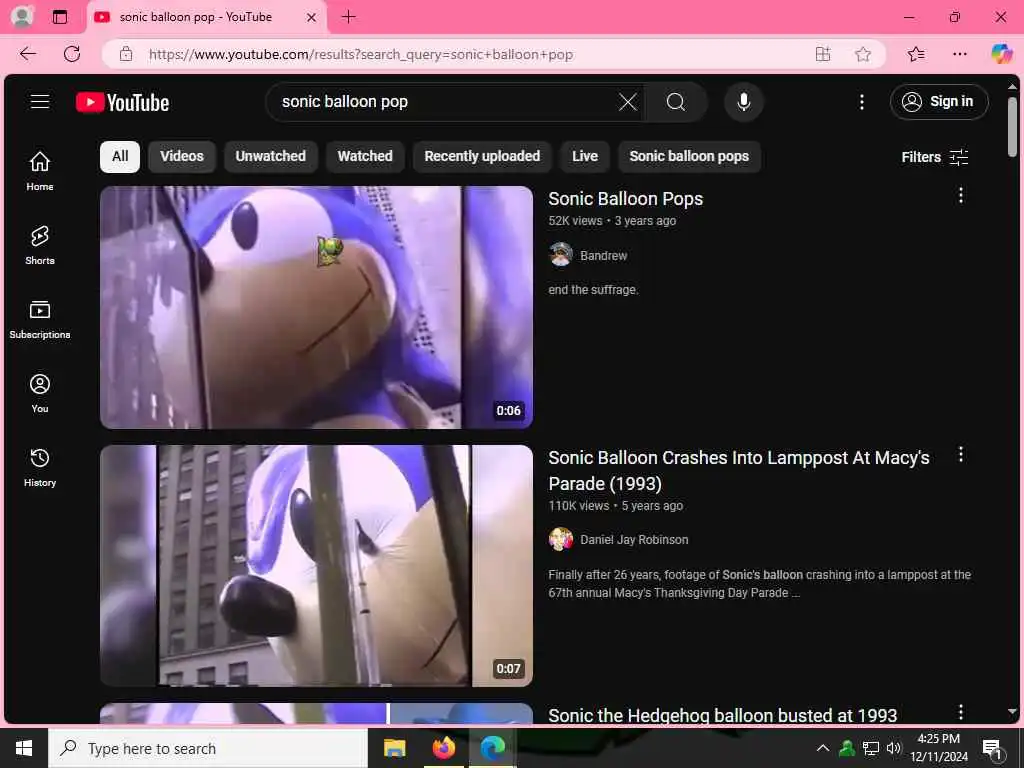Open the volume control in tray
The width and height of the screenshot is (1024, 768).
pos(893,748)
